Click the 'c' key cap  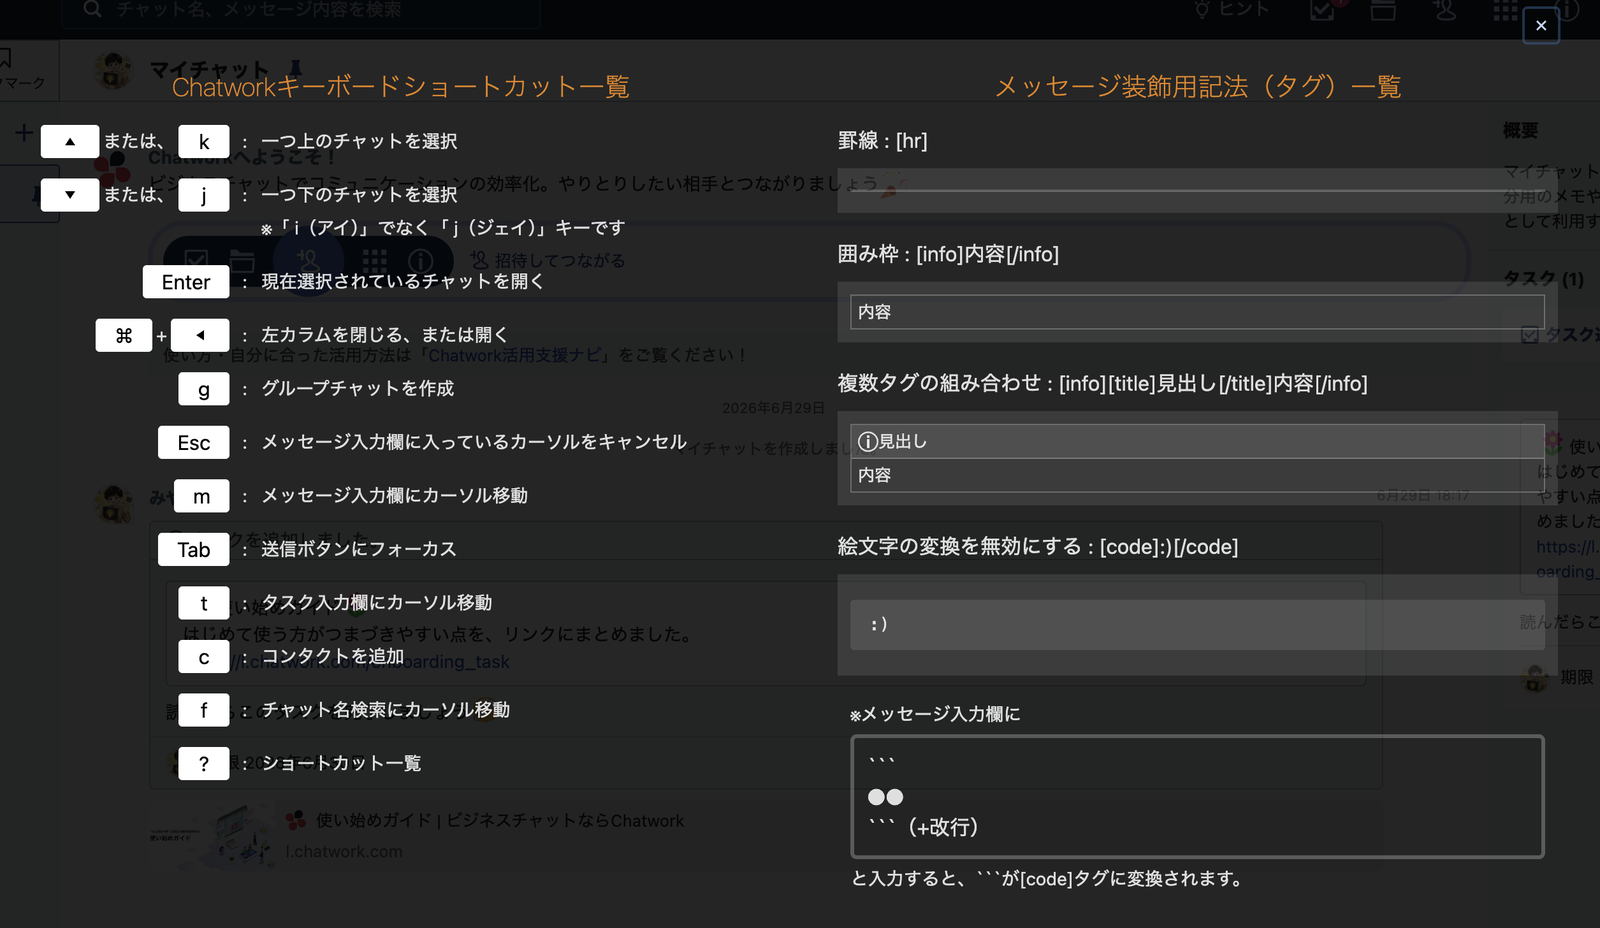point(204,656)
